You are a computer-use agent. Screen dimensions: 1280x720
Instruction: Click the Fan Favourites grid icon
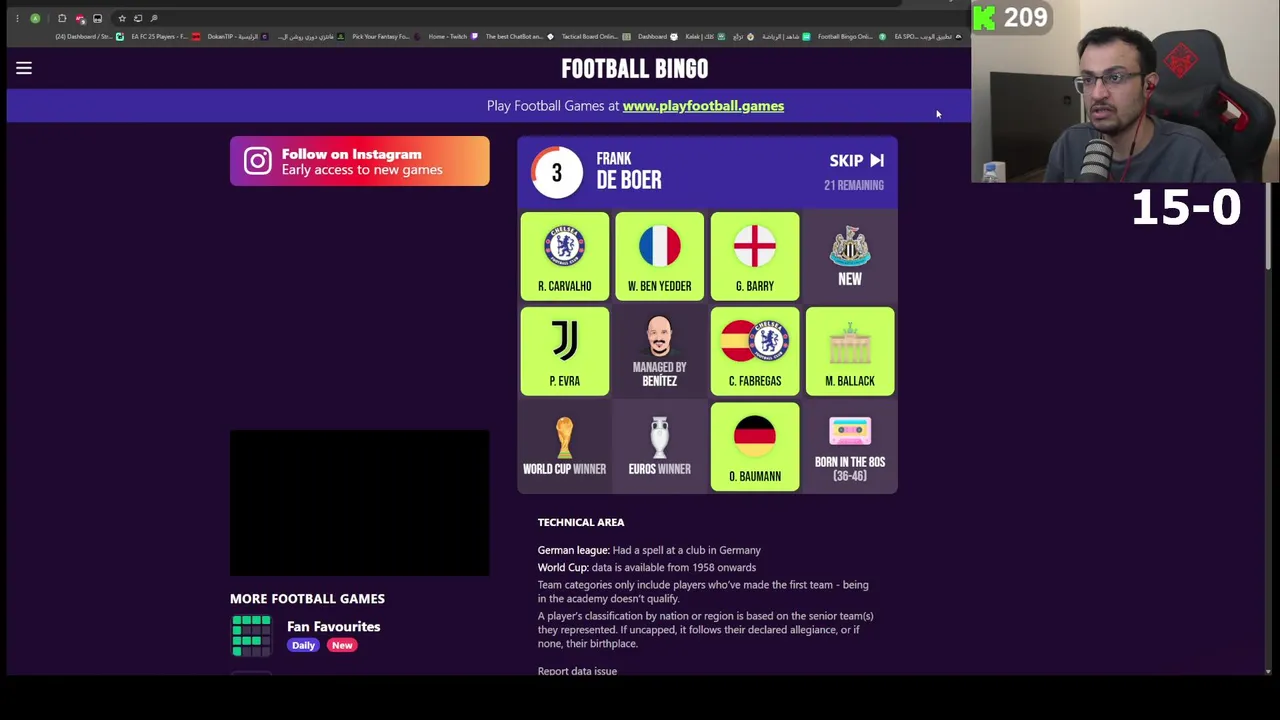(251, 636)
